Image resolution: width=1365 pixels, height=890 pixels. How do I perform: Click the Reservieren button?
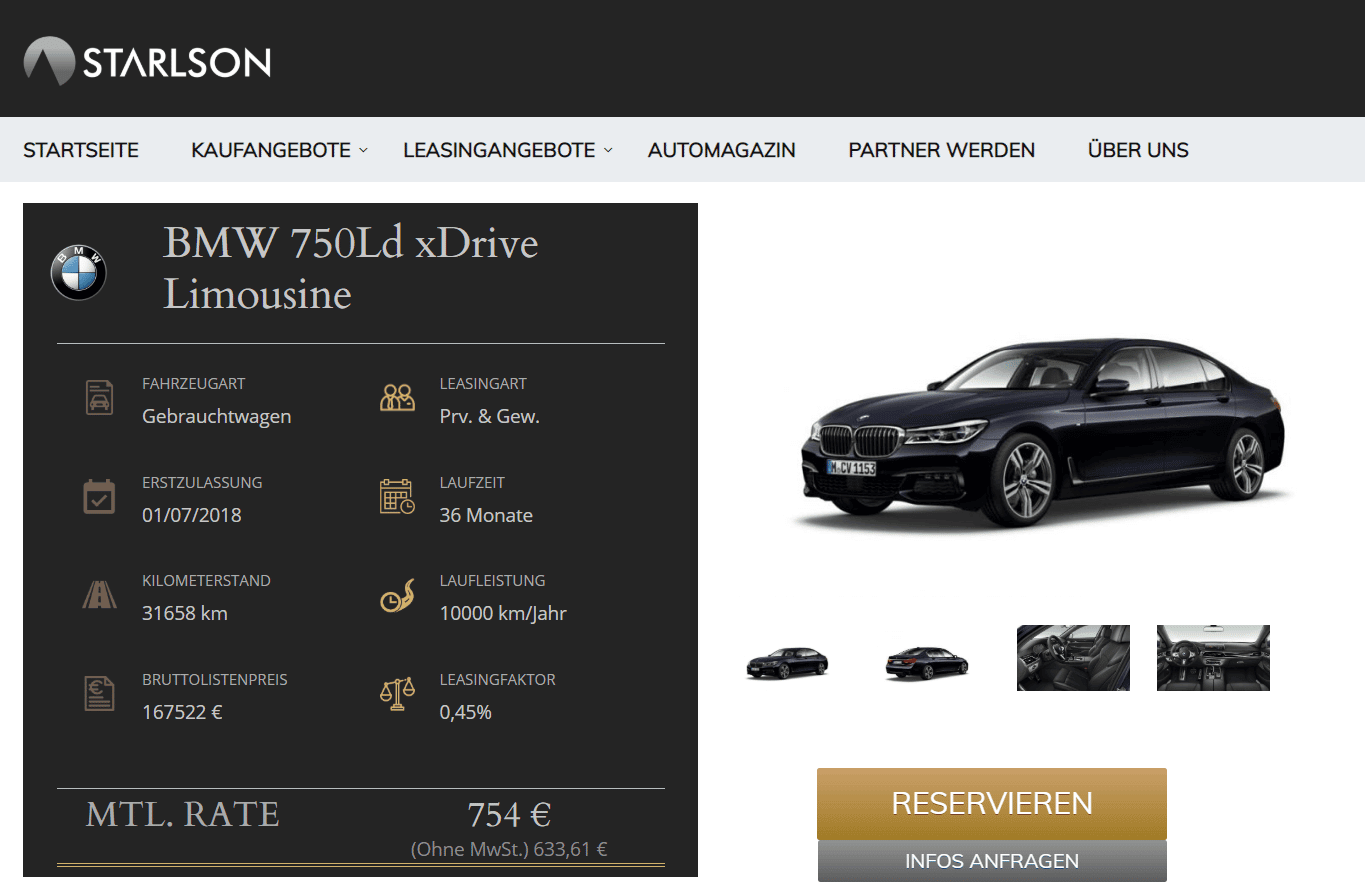tap(992, 803)
